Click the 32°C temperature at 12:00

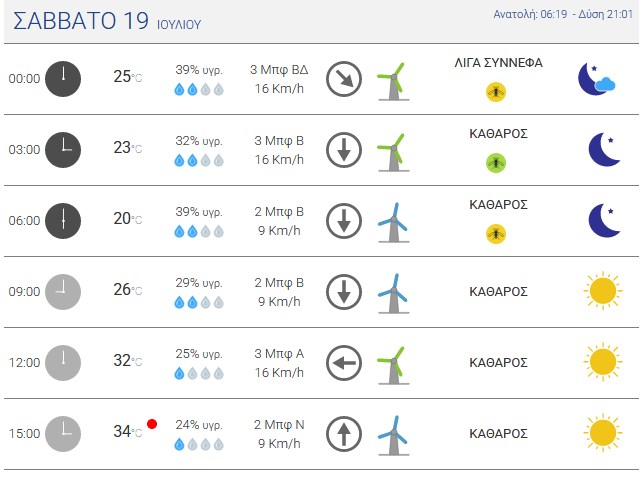[128, 360]
